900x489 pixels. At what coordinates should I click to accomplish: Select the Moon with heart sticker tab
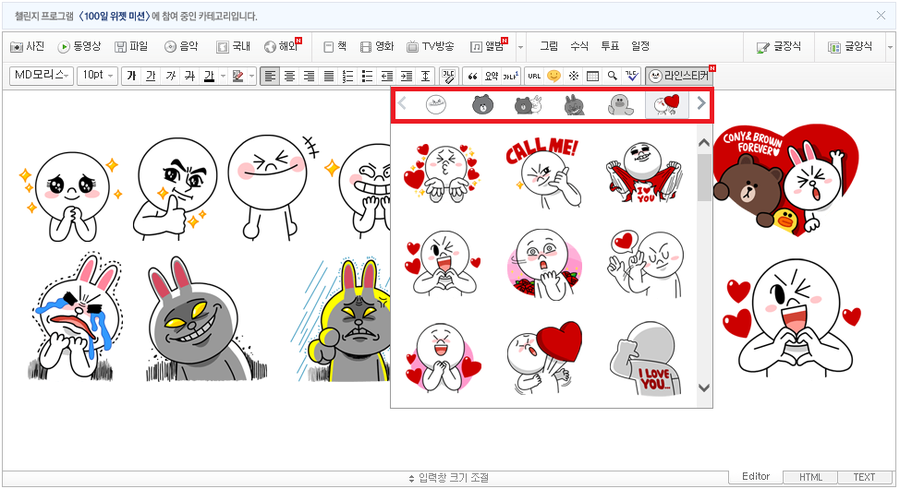[667, 105]
